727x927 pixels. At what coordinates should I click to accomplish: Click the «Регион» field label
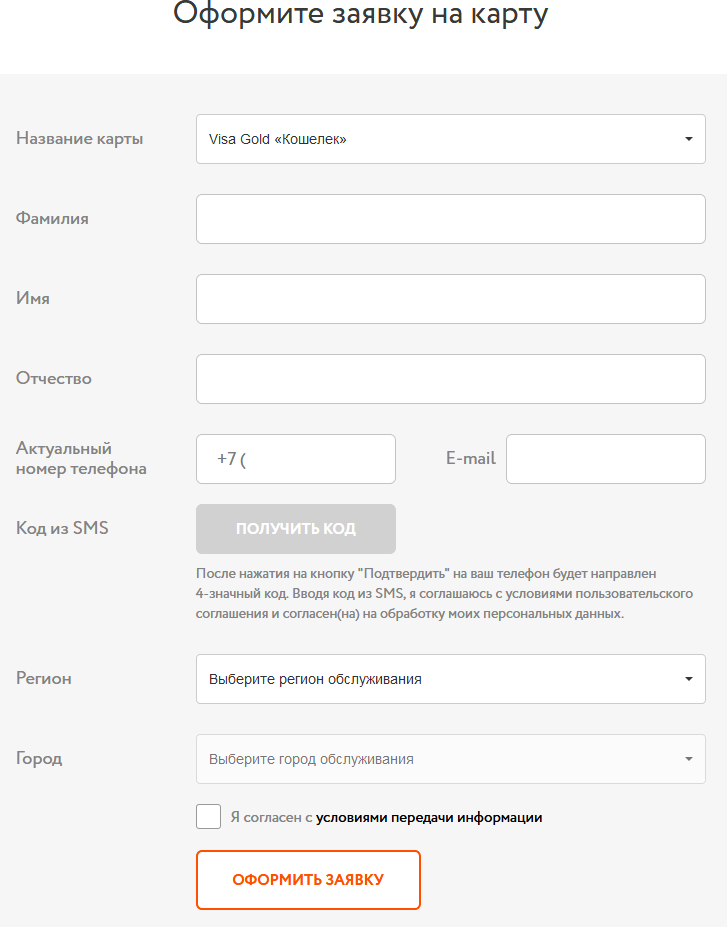click(44, 678)
